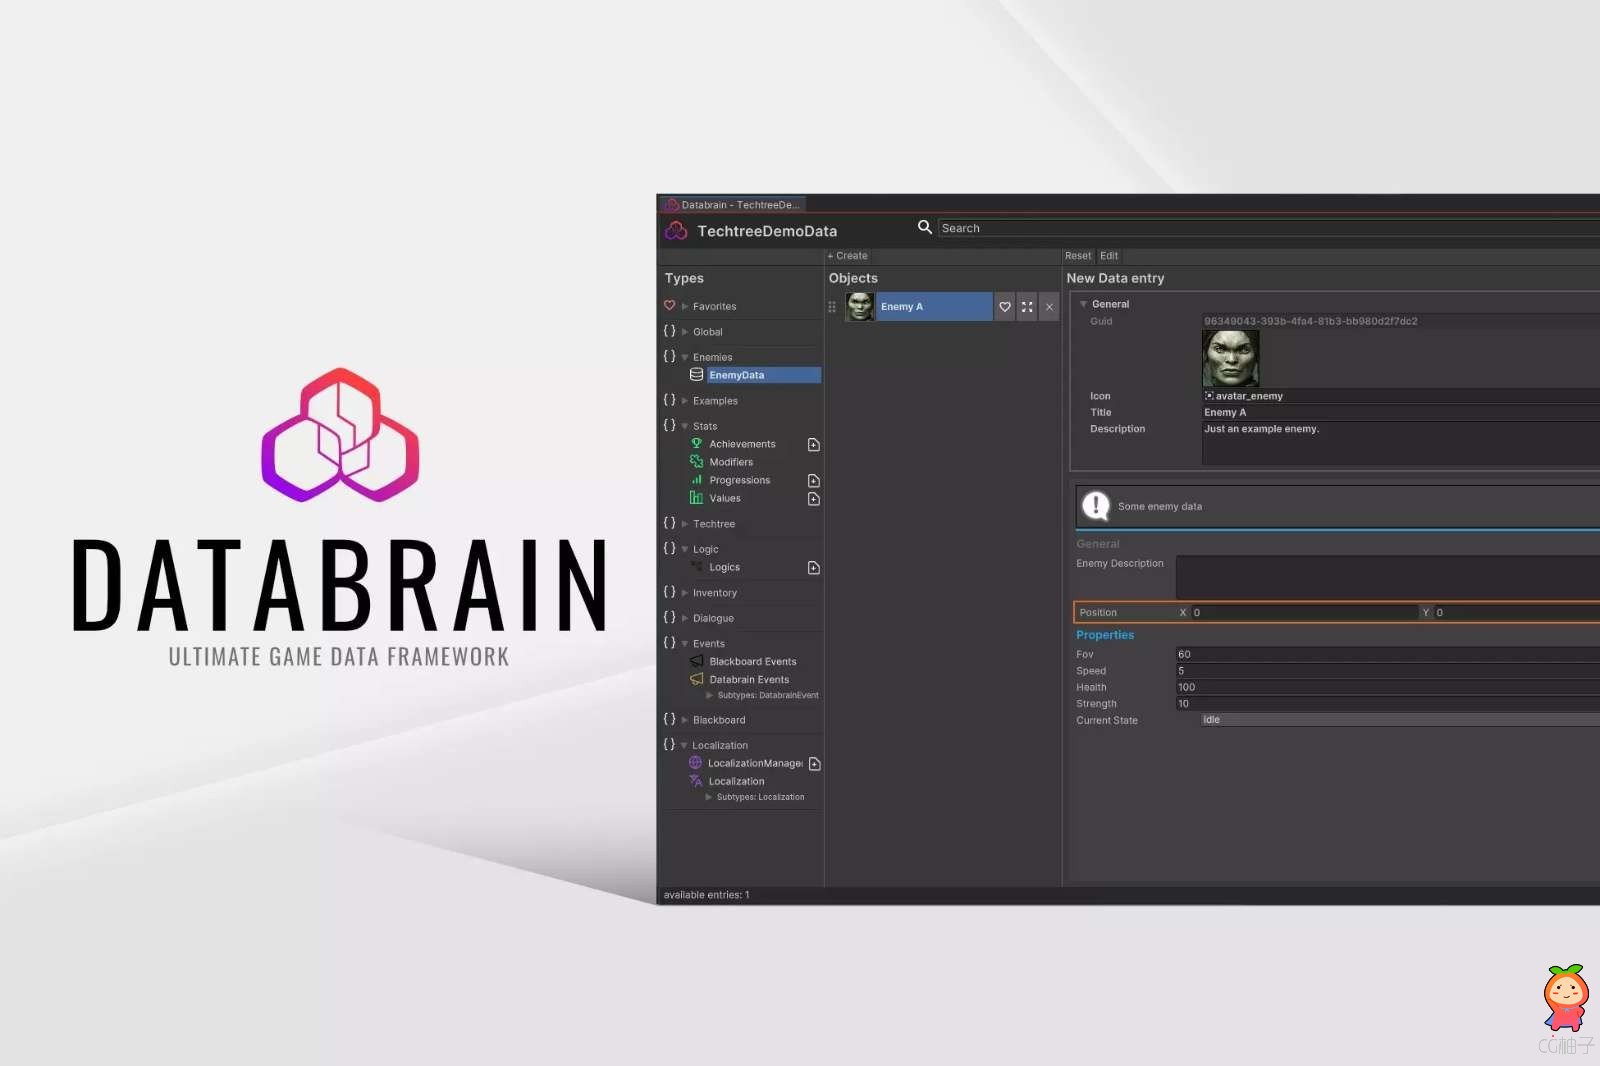1600x1066 pixels.
Task: Select the Enemy A object entry
Action: (934, 307)
